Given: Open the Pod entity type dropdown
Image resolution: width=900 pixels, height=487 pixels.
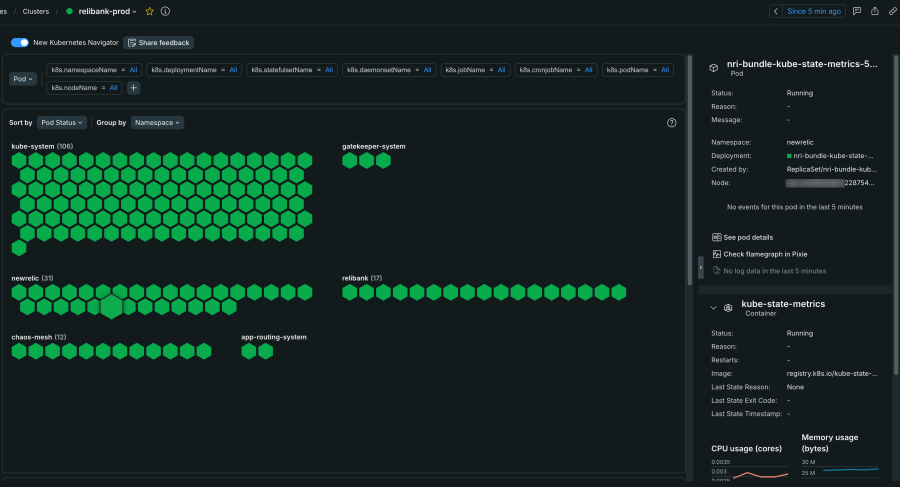Looking at the screenshot, I should point(23,79).
